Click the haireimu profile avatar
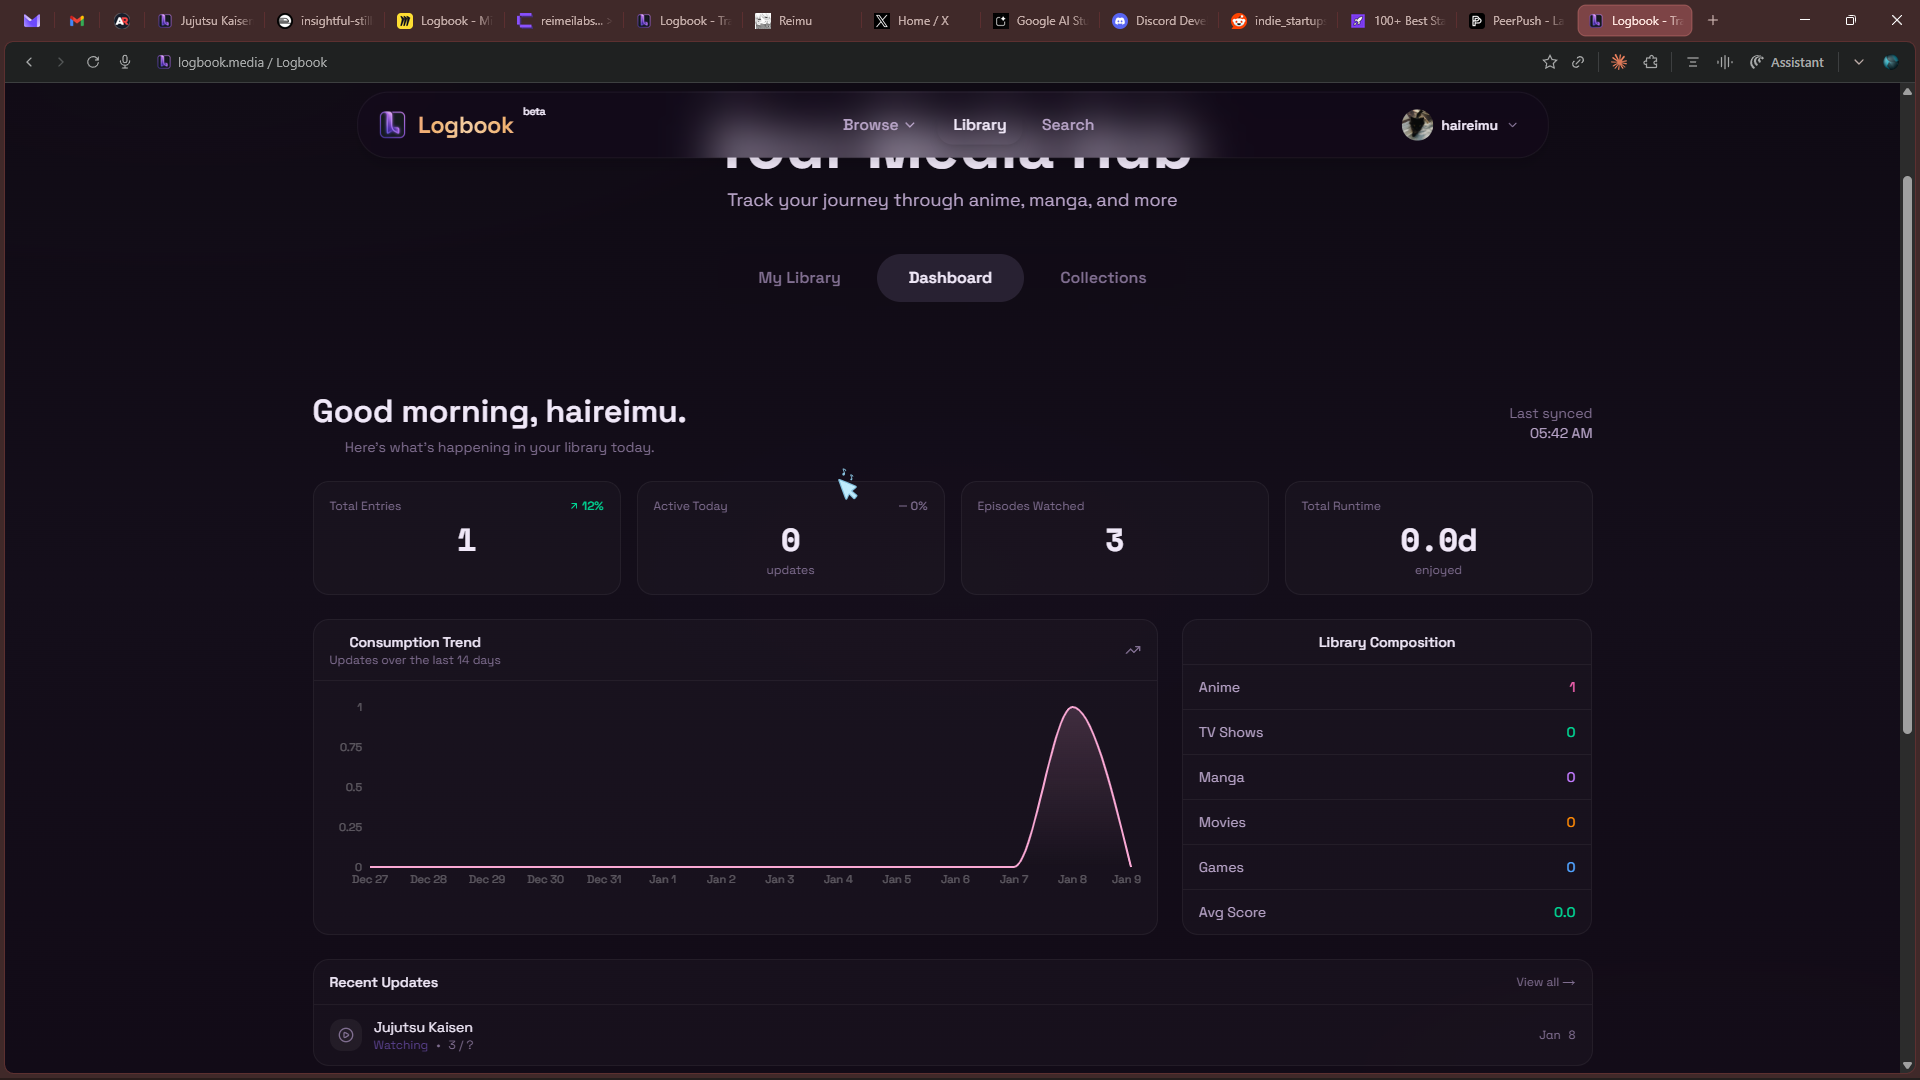Image resolution: width=1920 pixels, height=1080 pixels. [1417, 125]
